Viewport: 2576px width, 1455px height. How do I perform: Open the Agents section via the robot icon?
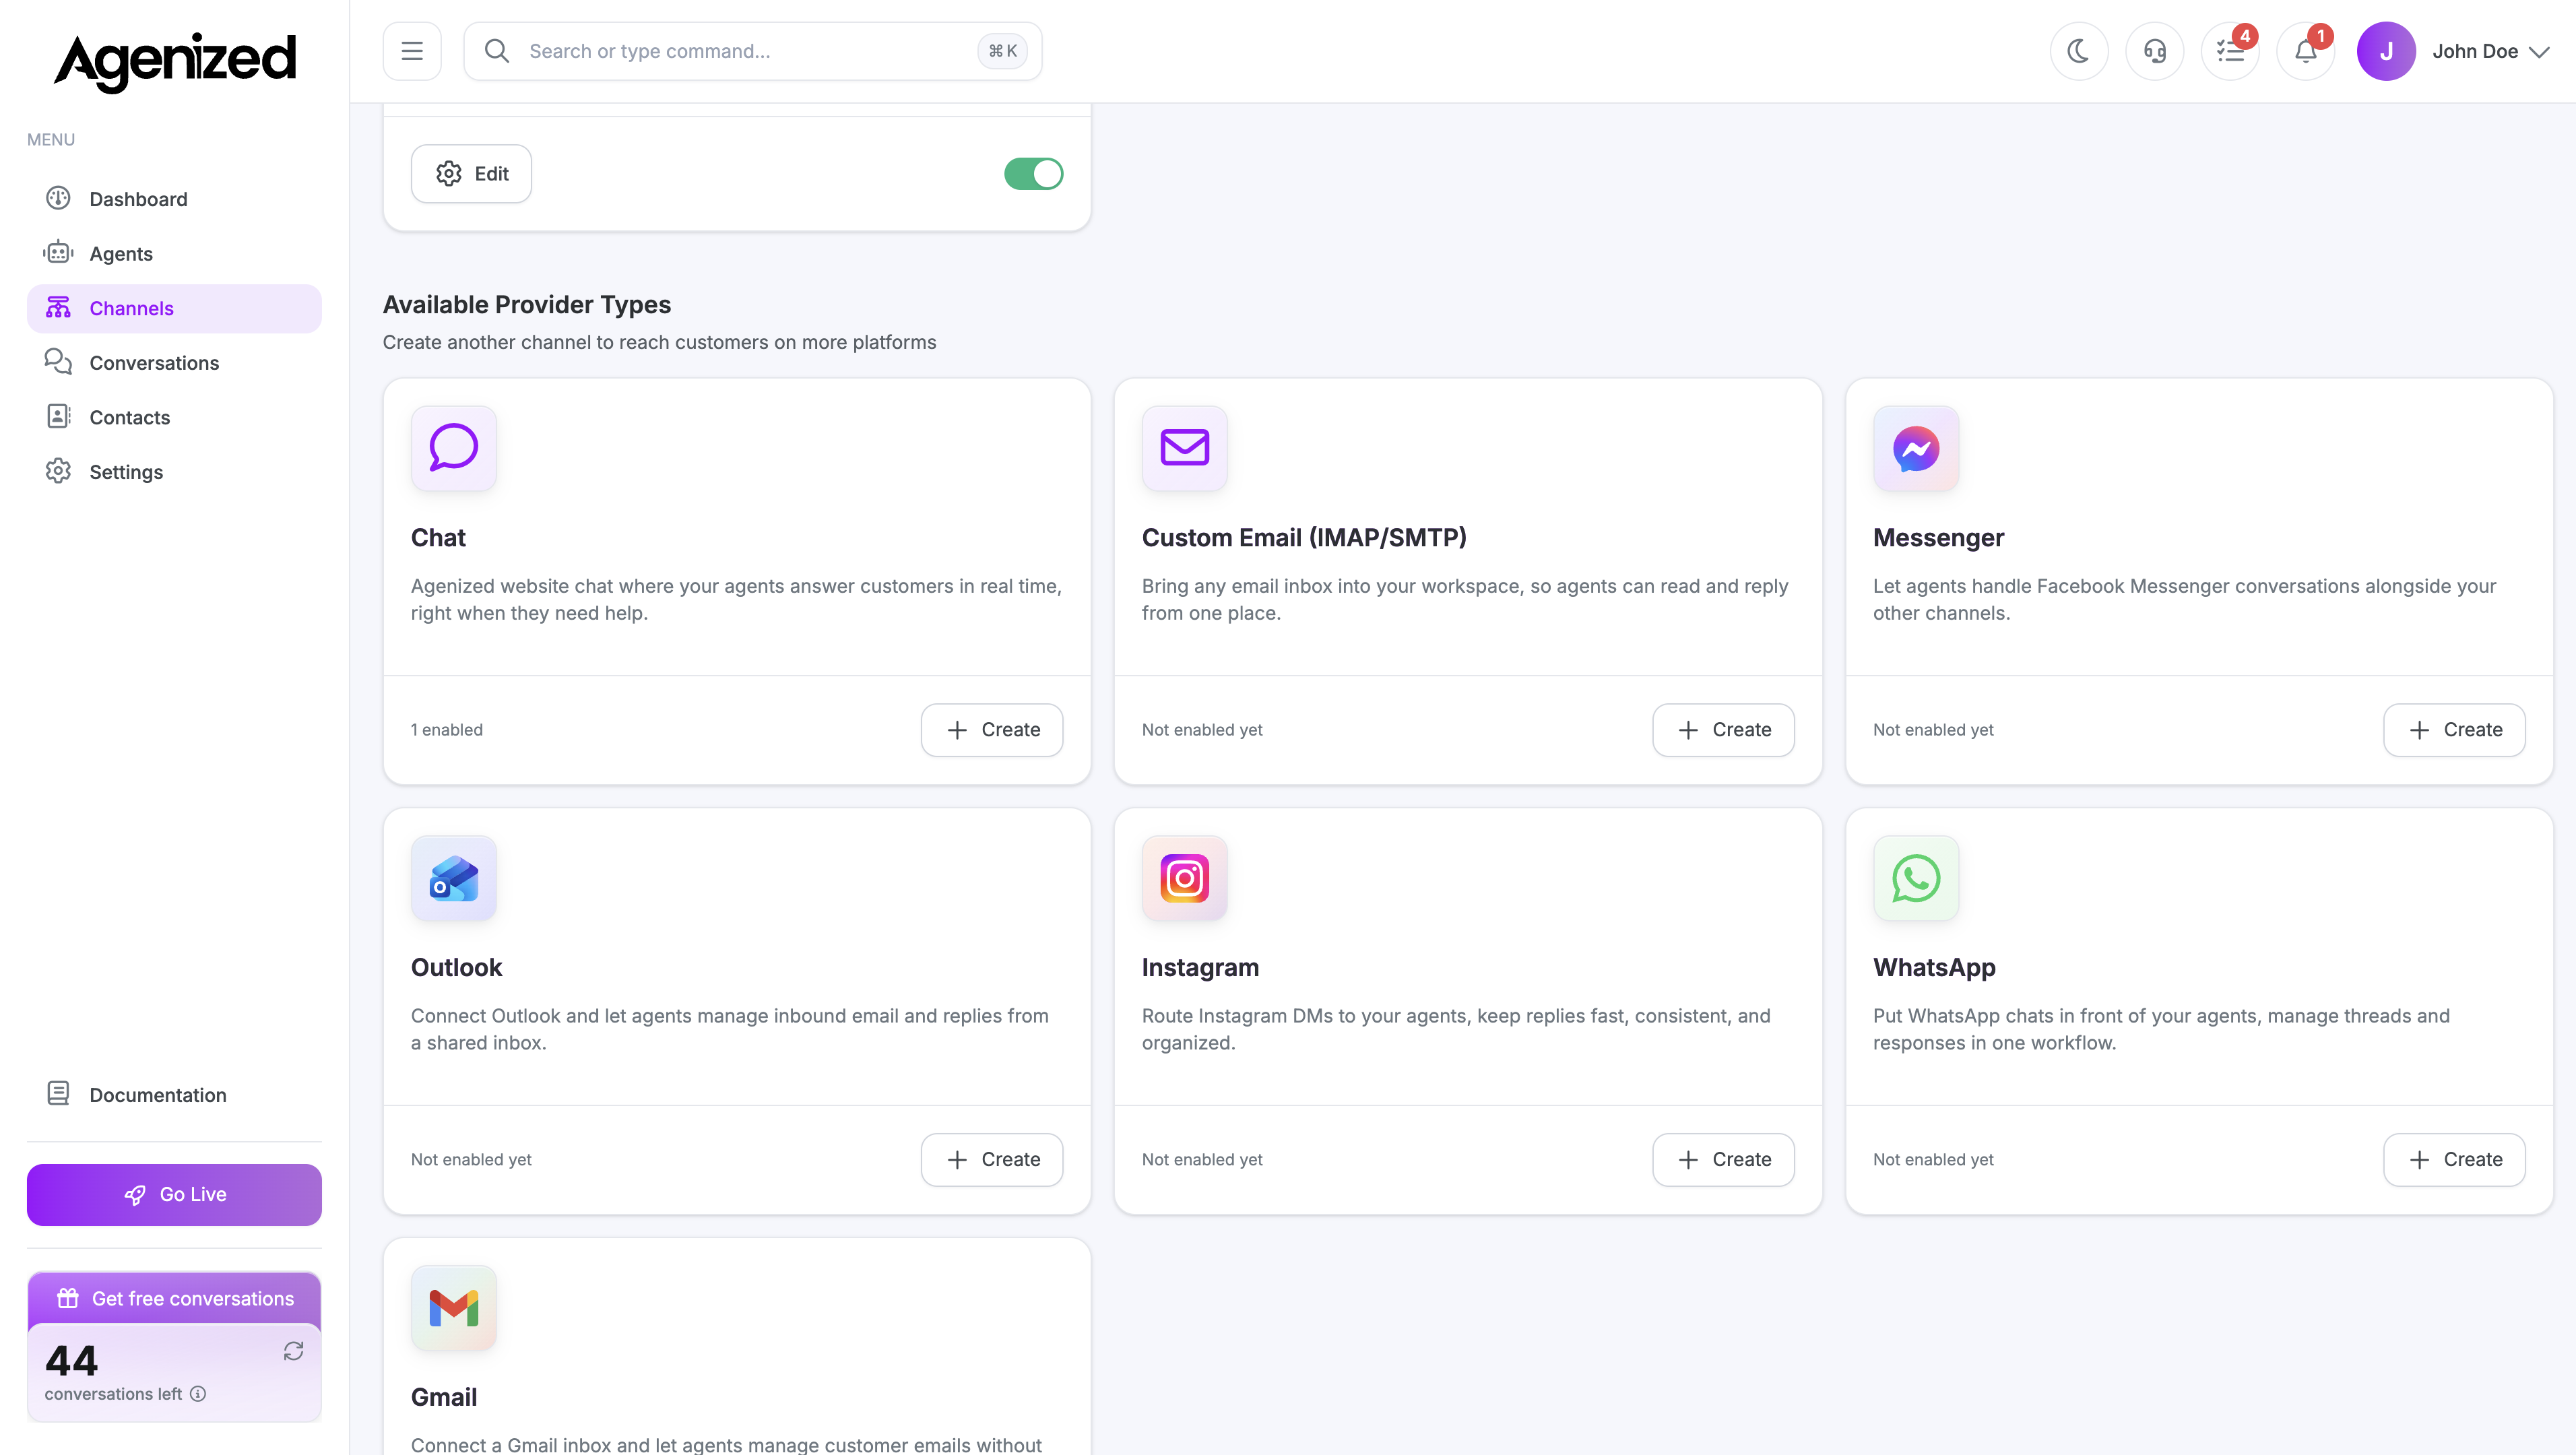click(x=57, y=253)
